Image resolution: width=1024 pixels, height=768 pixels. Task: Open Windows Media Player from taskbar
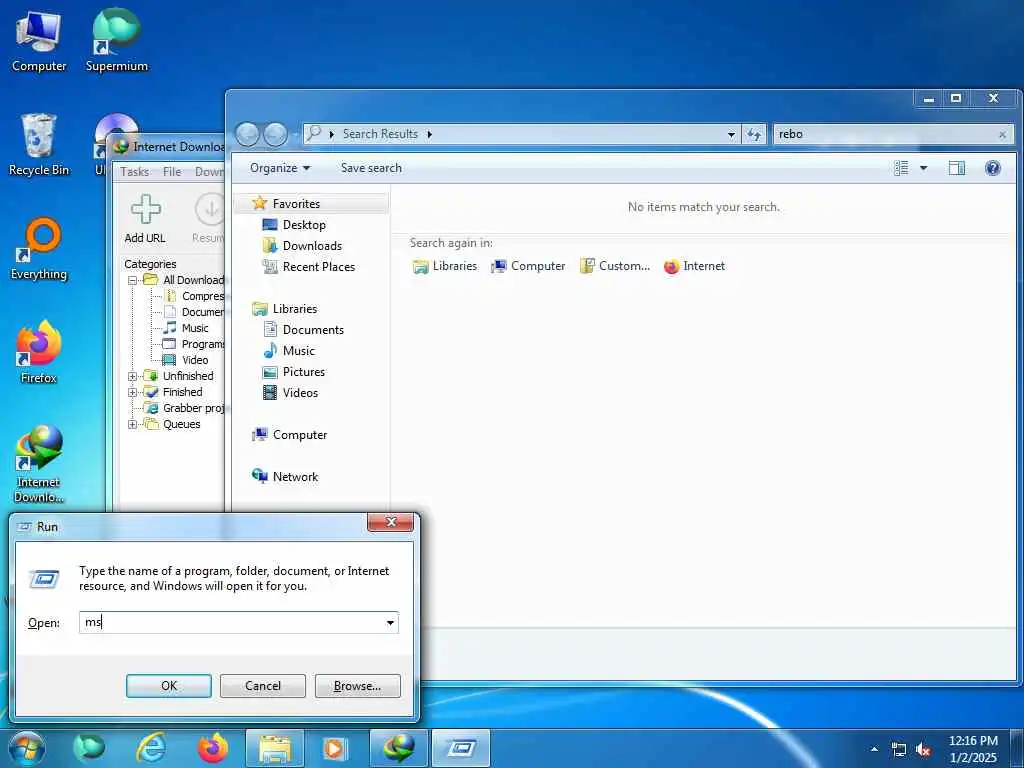pyautogui.click(x=335, y=748)
